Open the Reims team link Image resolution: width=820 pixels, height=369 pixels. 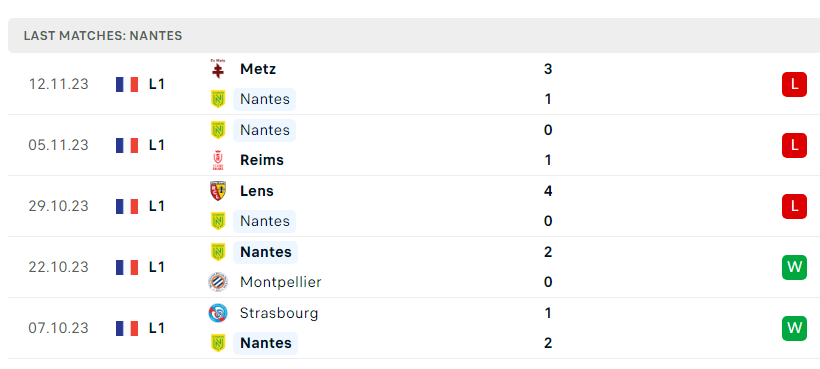coord(261,160)
